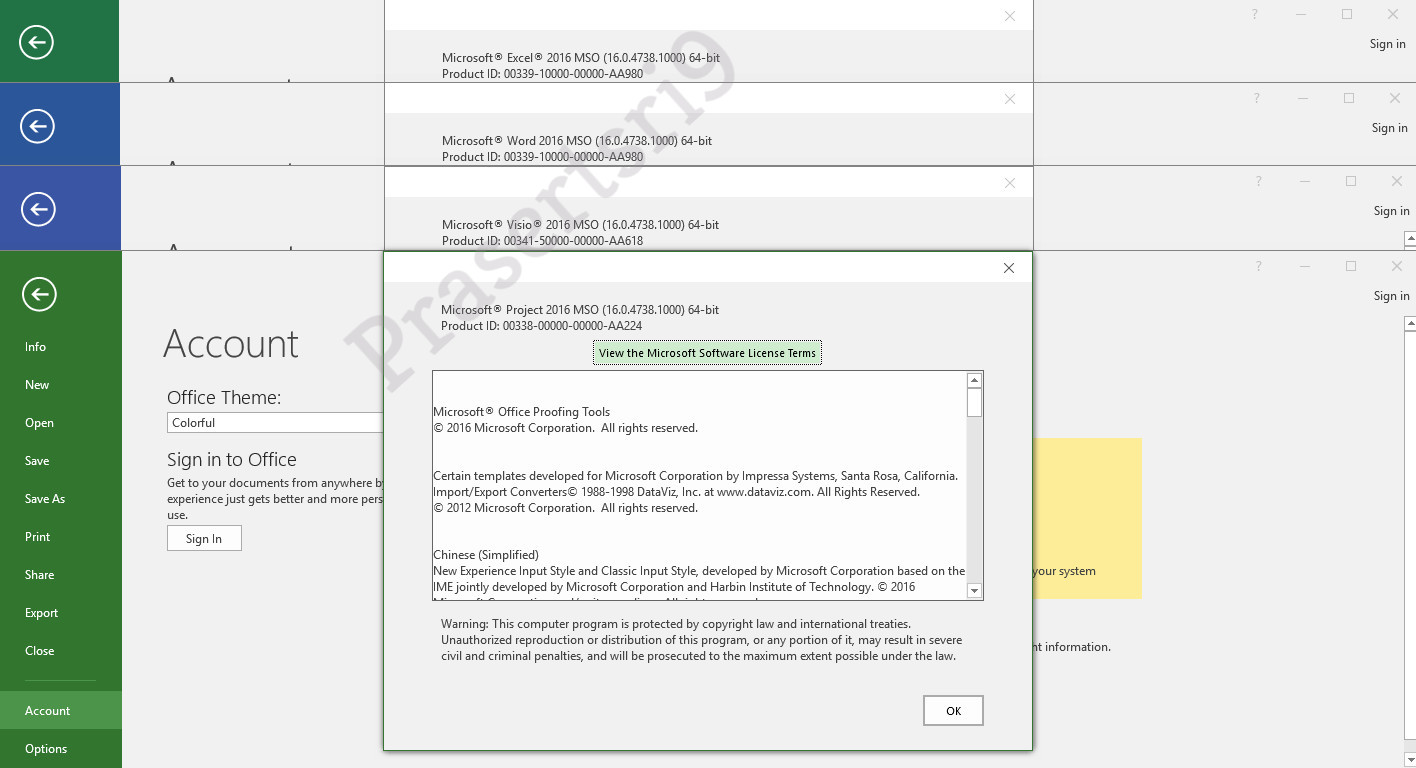Click Visio window's right scrollbar up arrow
The height and width of the screenshot is (768, 1416).
pos(1410,240)
